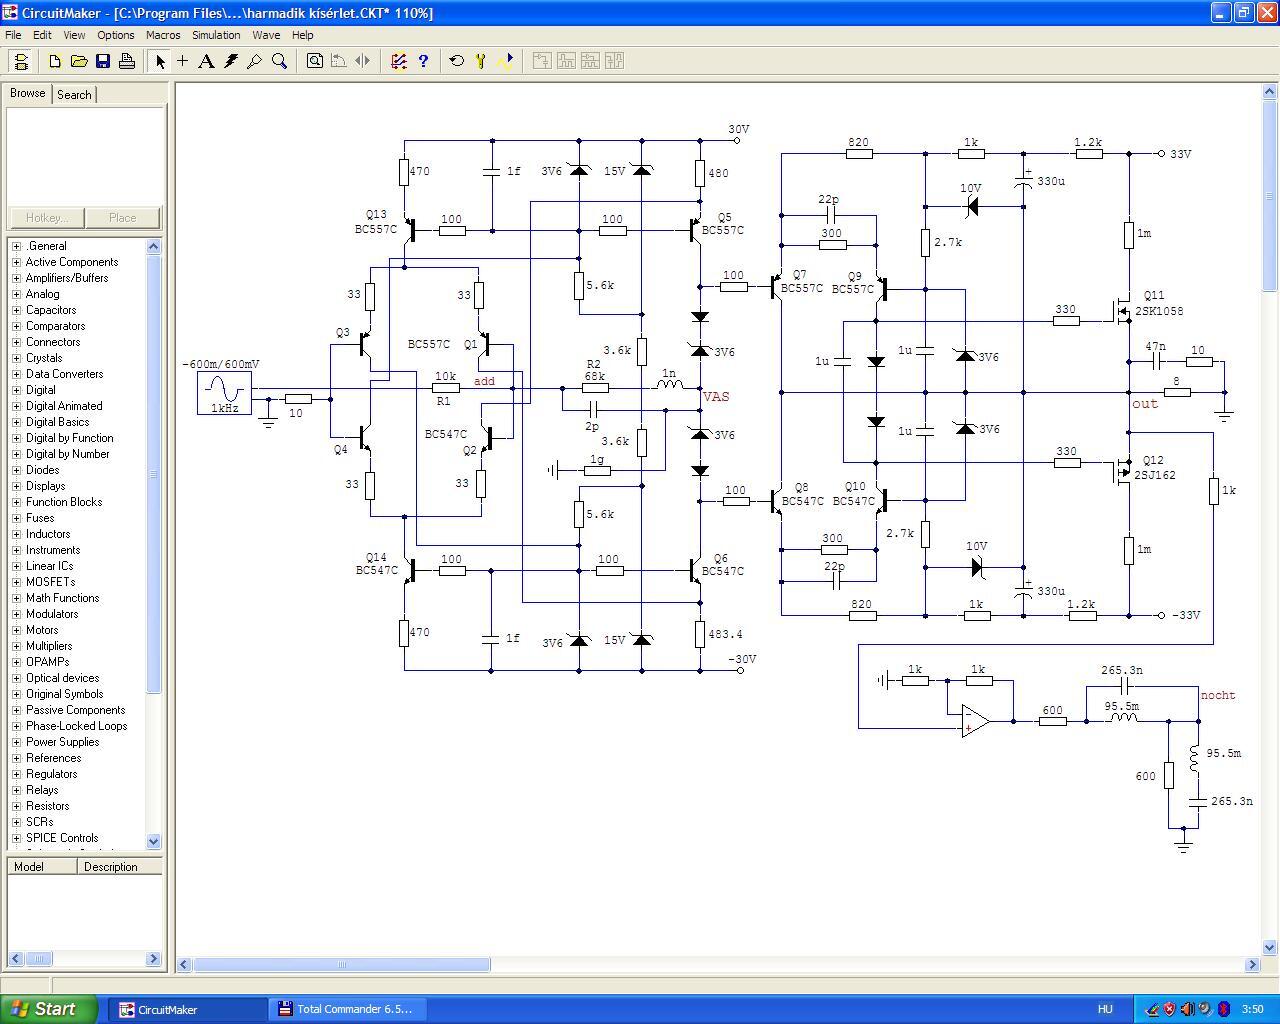Select the Arrow pointer tool
Viewport: 1280px width, 1024px height.
point(160,61)
